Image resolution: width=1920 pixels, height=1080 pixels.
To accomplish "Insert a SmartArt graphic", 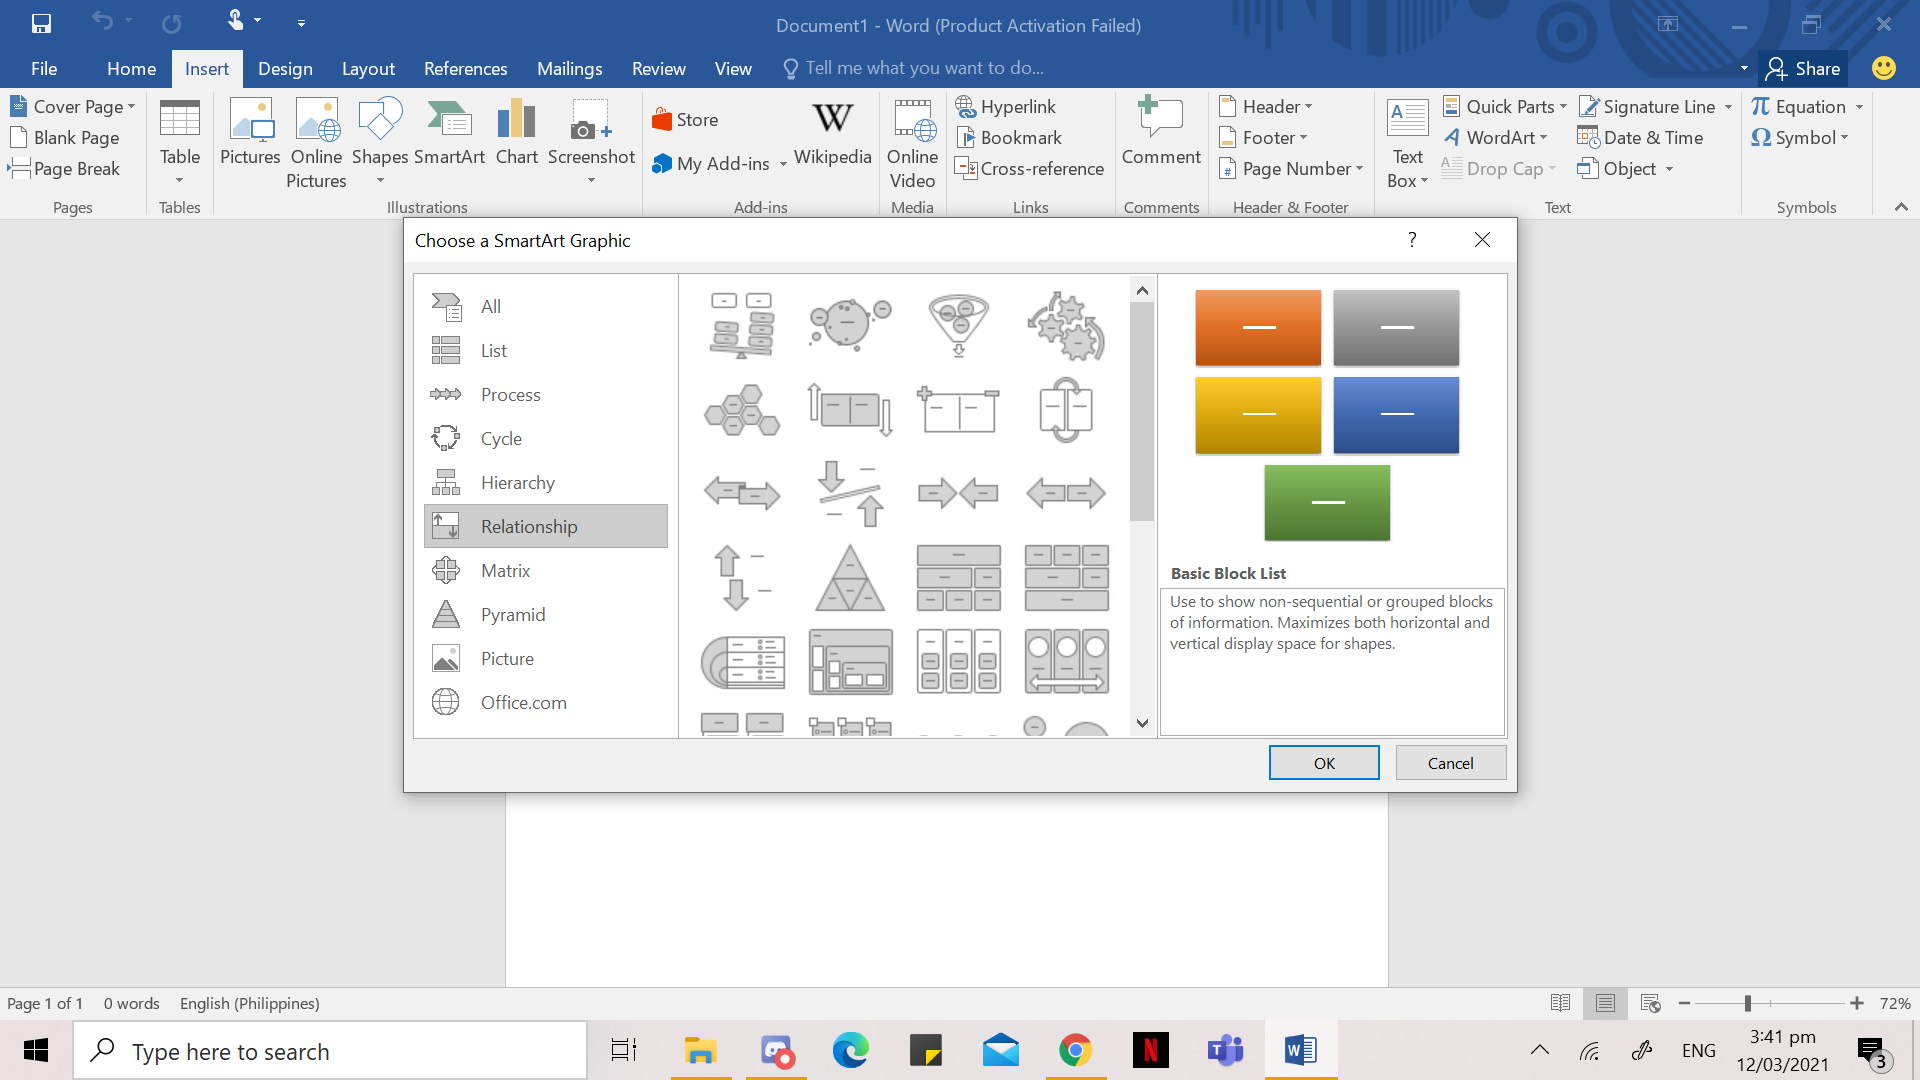I will point(449,137).
